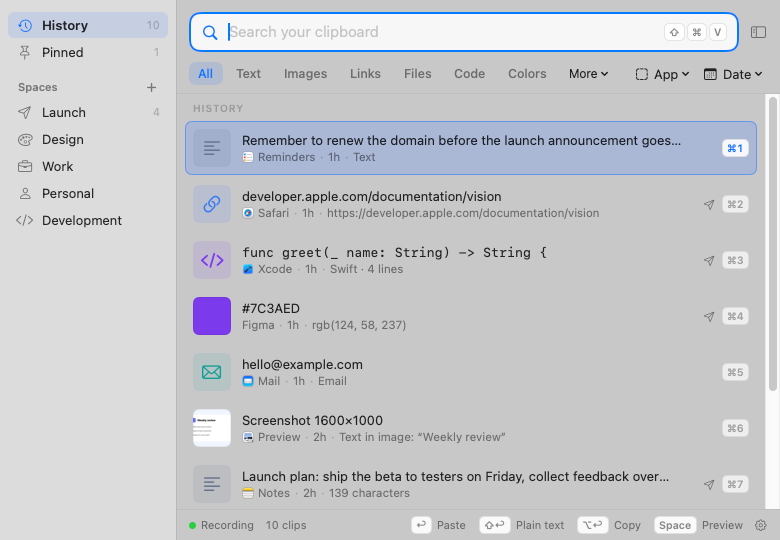This screenshot has width=780, height=540.
Task: Click Launch space icon on developer.apple.com row
Action: 709,204
